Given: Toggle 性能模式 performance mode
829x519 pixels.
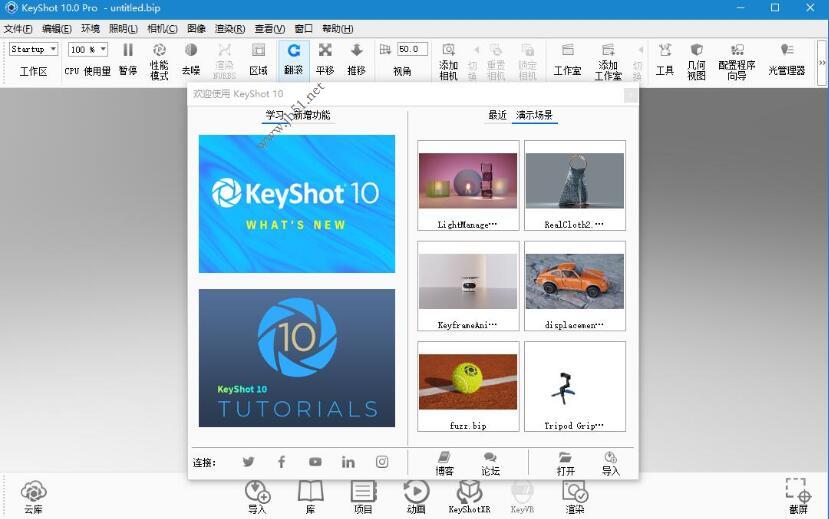Looking at the screenshot, I should click(159, 61).
